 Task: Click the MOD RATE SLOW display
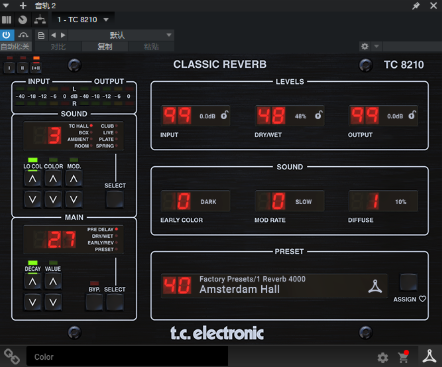(290, 201)
